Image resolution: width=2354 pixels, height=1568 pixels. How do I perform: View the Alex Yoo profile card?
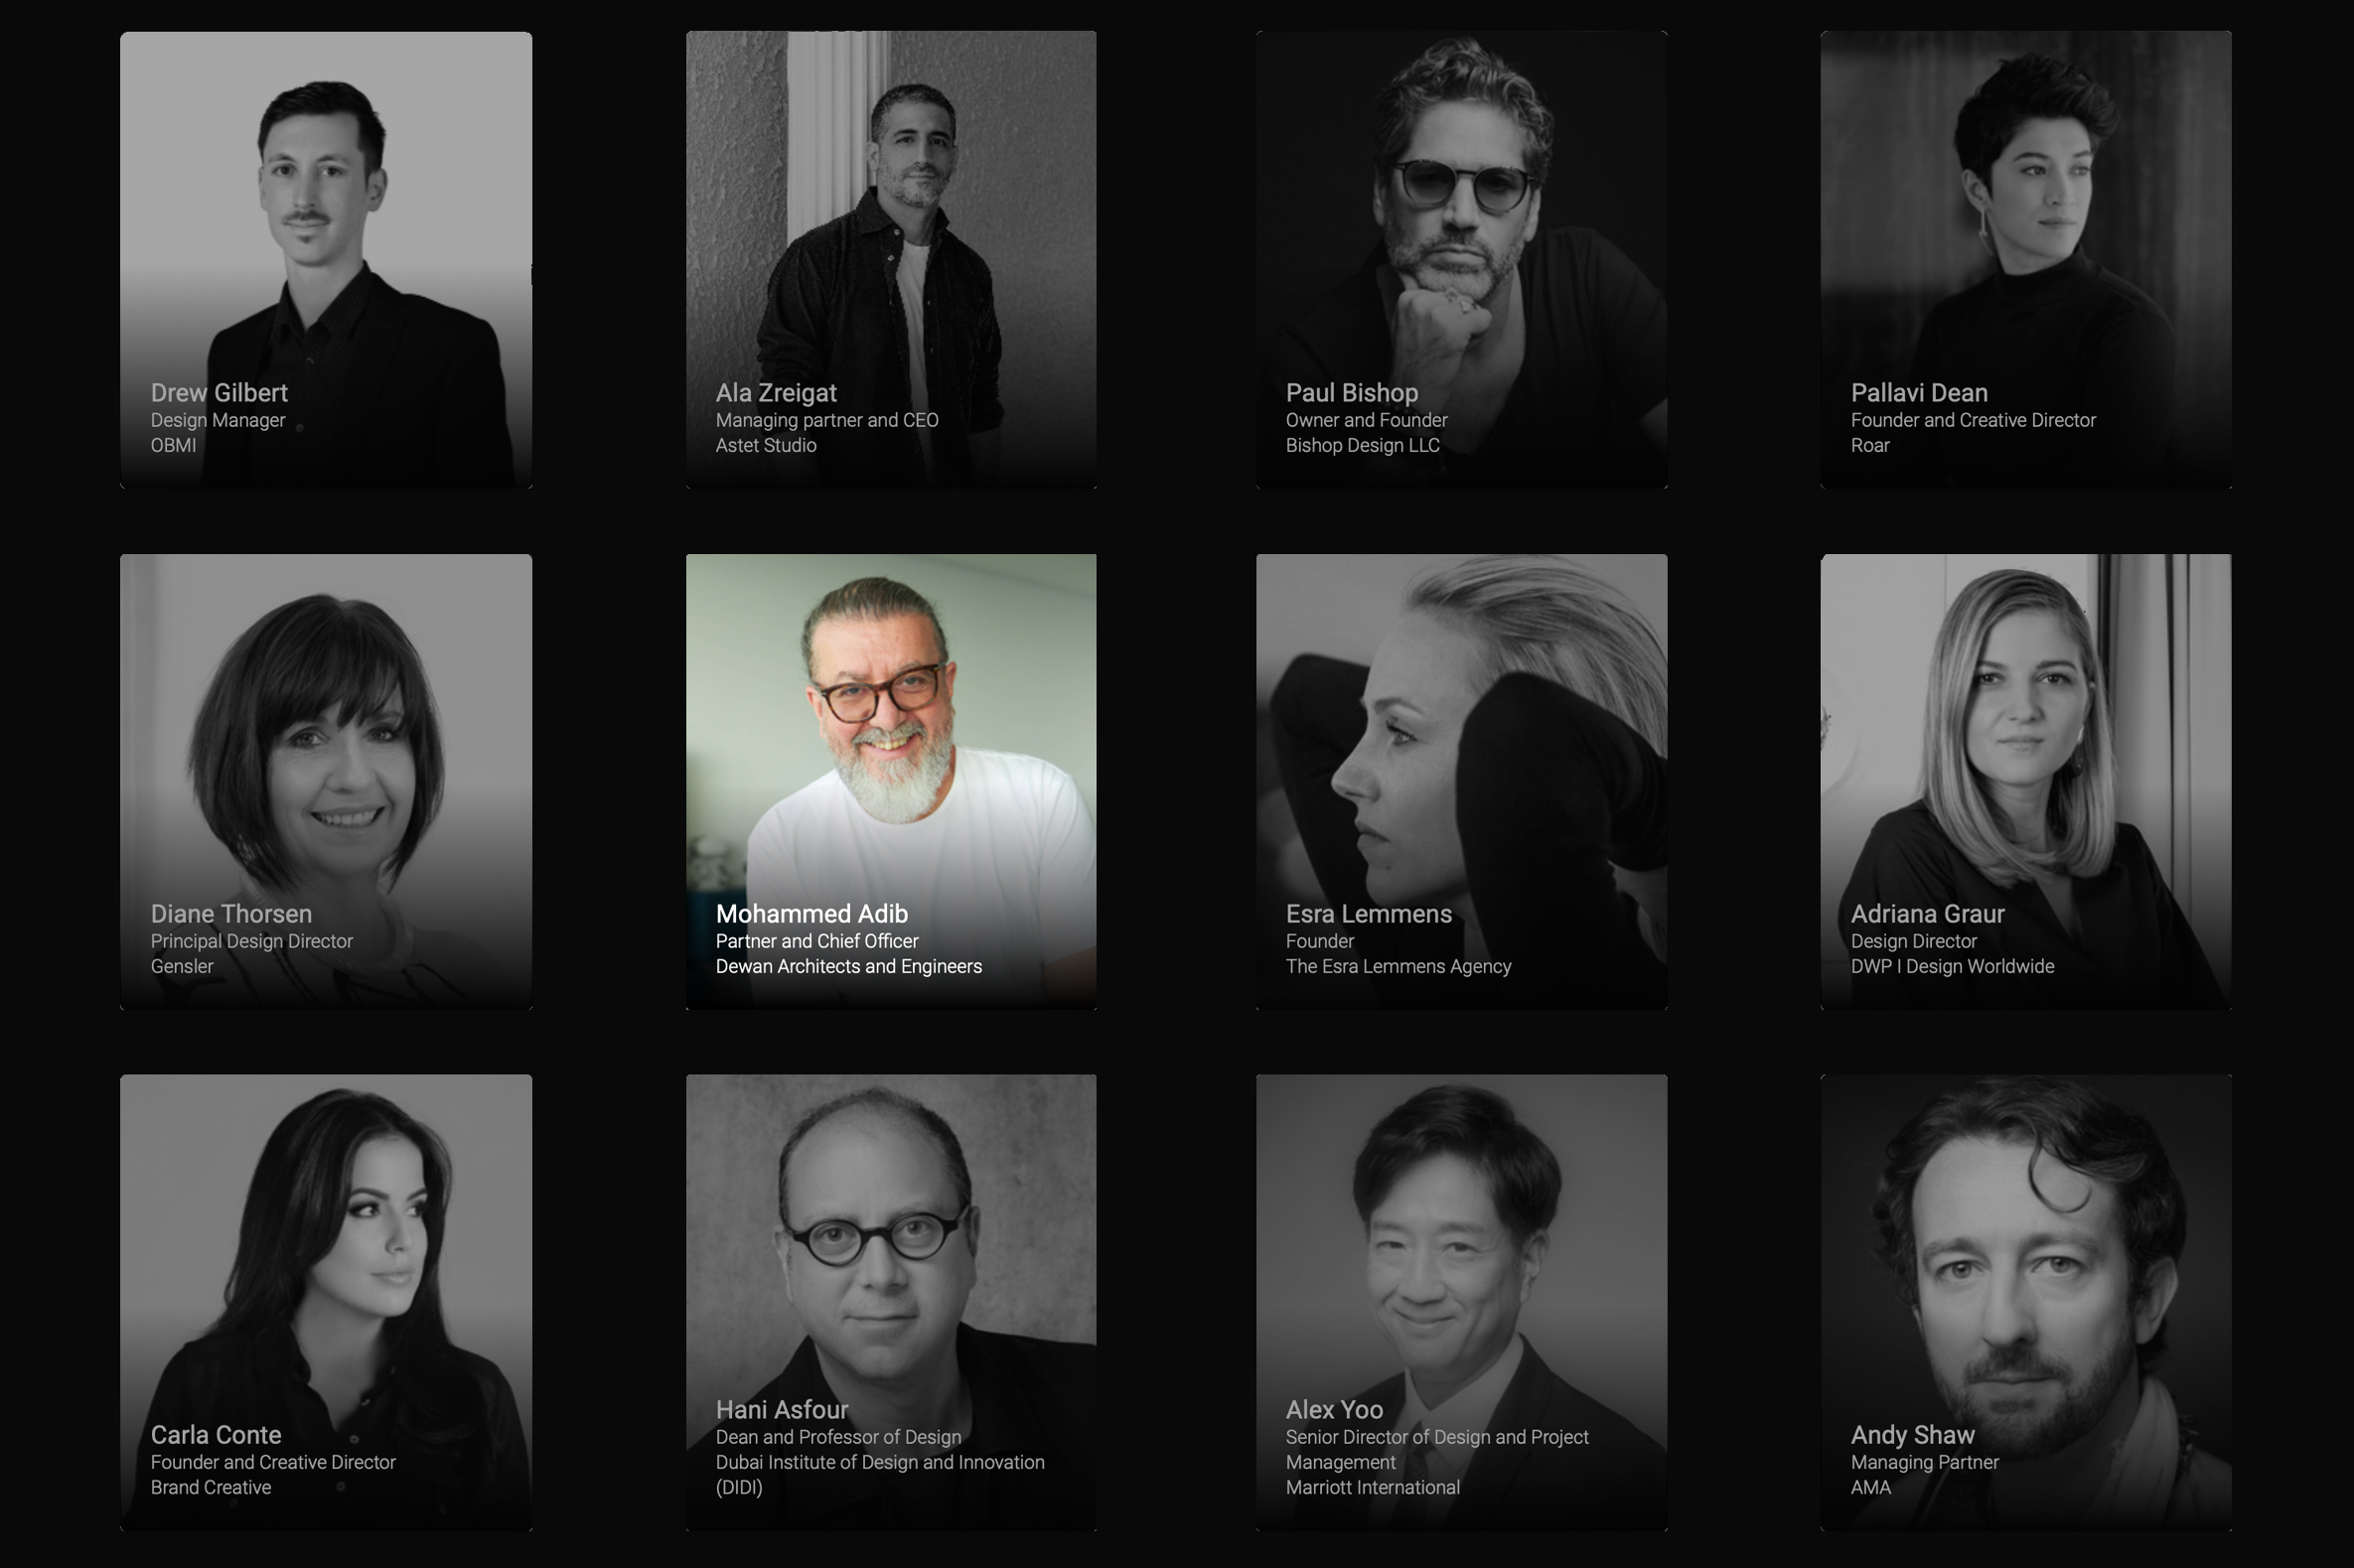click(1461, 1302)
